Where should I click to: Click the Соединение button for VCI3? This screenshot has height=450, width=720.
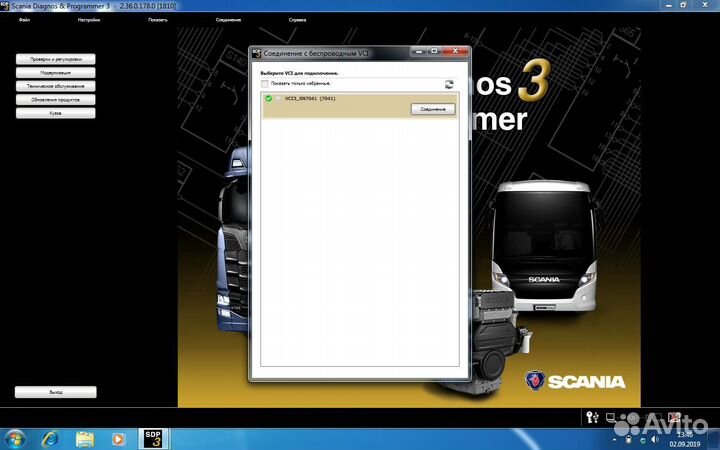(x=433, y=109)
